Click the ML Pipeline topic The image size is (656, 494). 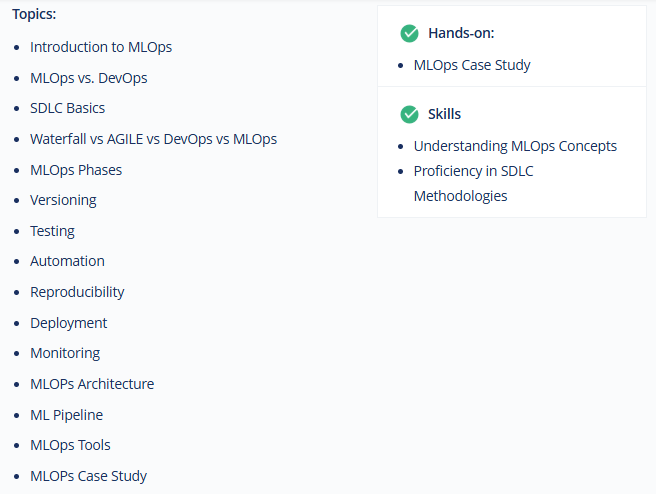point(67,415)
